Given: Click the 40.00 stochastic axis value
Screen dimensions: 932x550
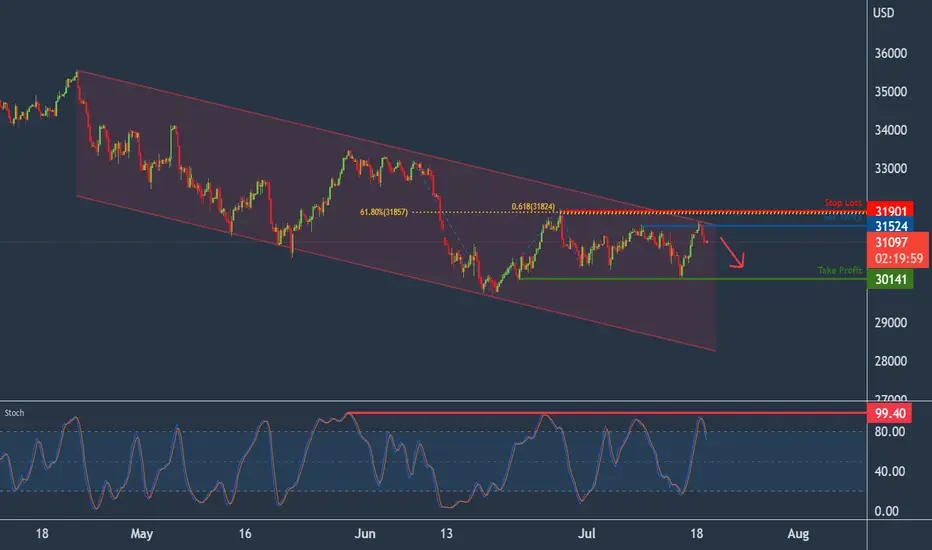Looking at the screenshot, I should (890, 472).
